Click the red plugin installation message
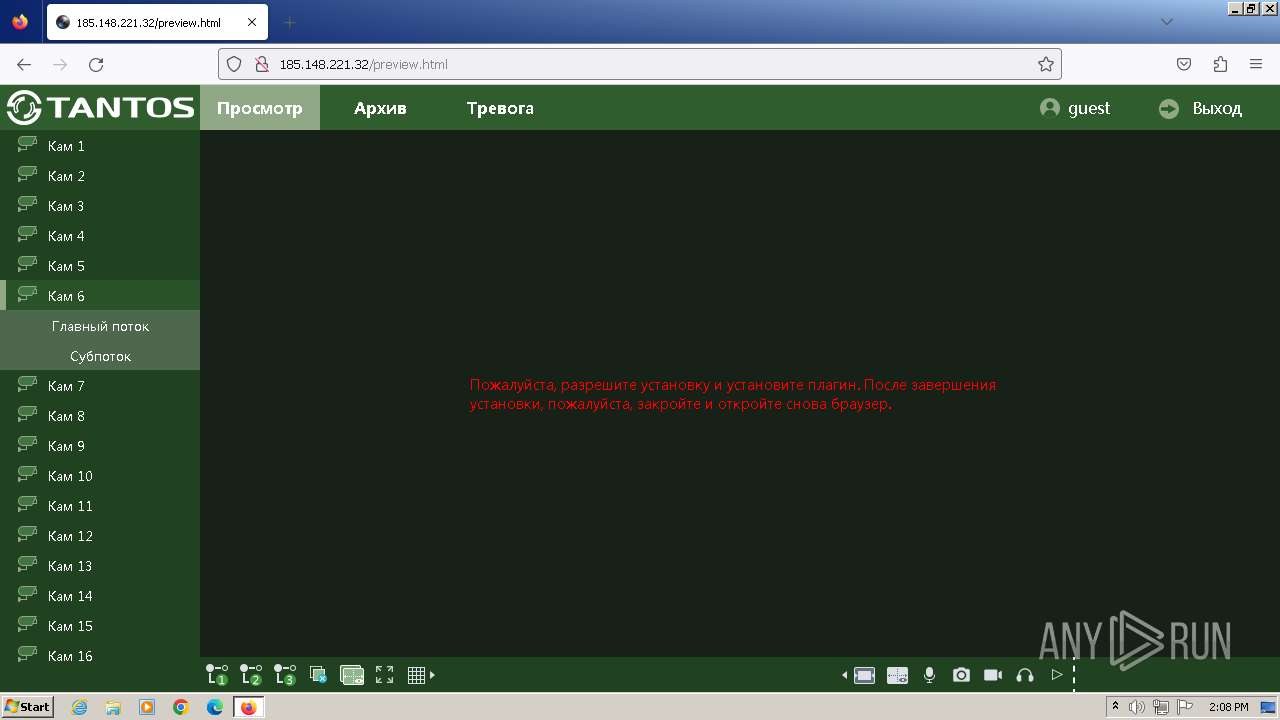The image size is (1280, 720). [x=733, y=394]
